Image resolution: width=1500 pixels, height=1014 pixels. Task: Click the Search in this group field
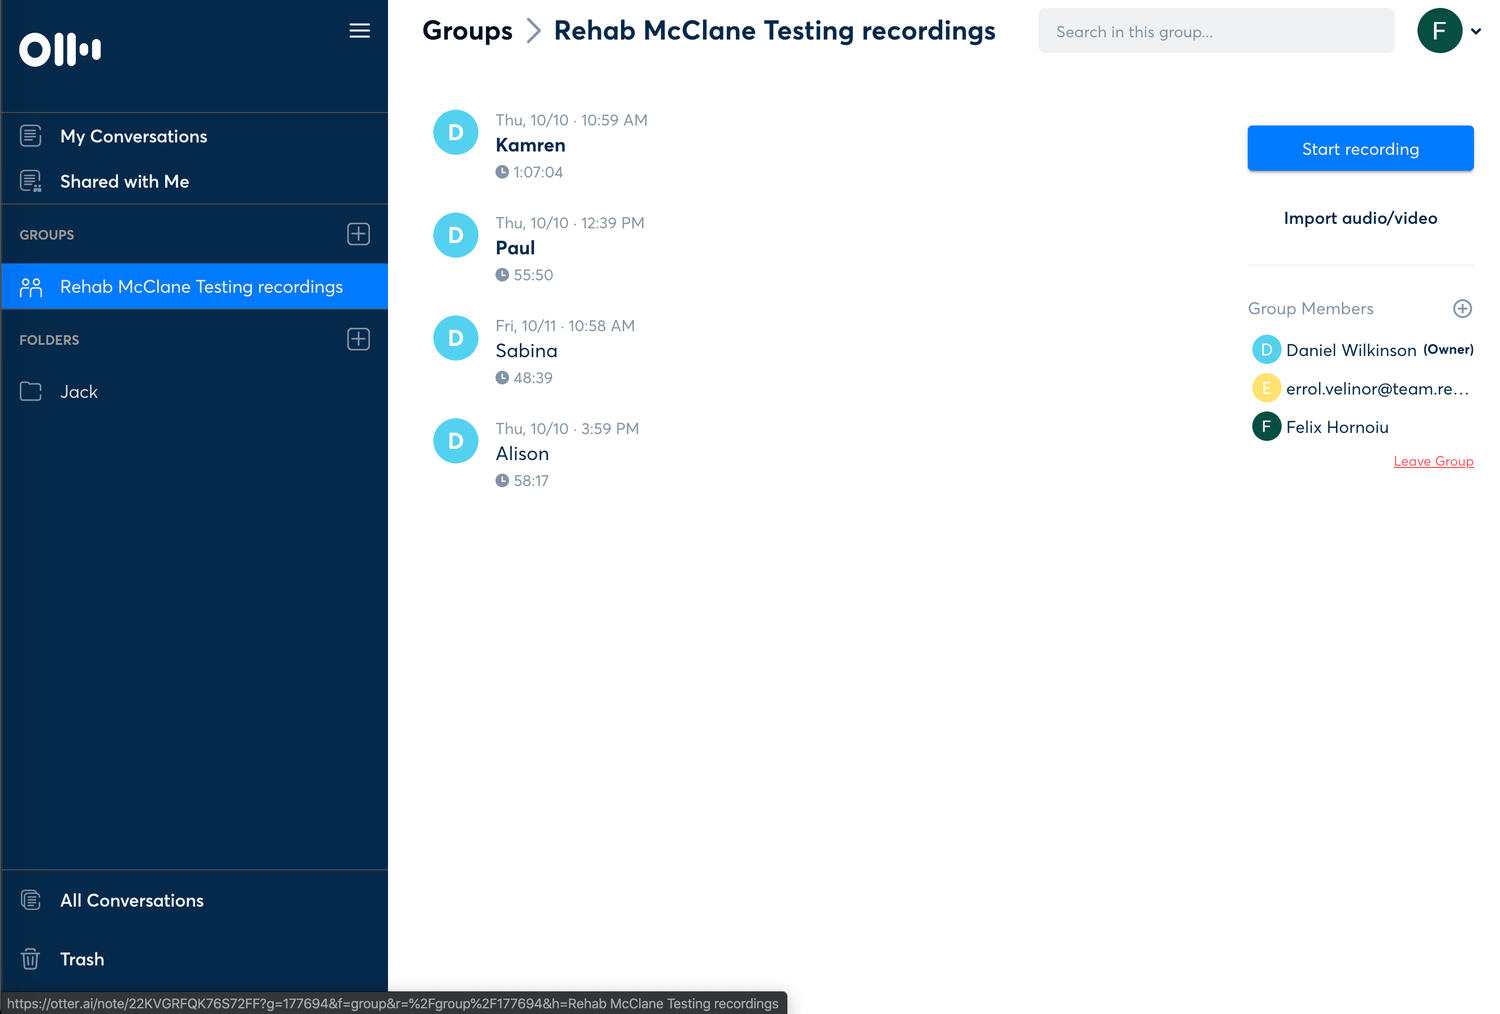[x=1216, y=31]
